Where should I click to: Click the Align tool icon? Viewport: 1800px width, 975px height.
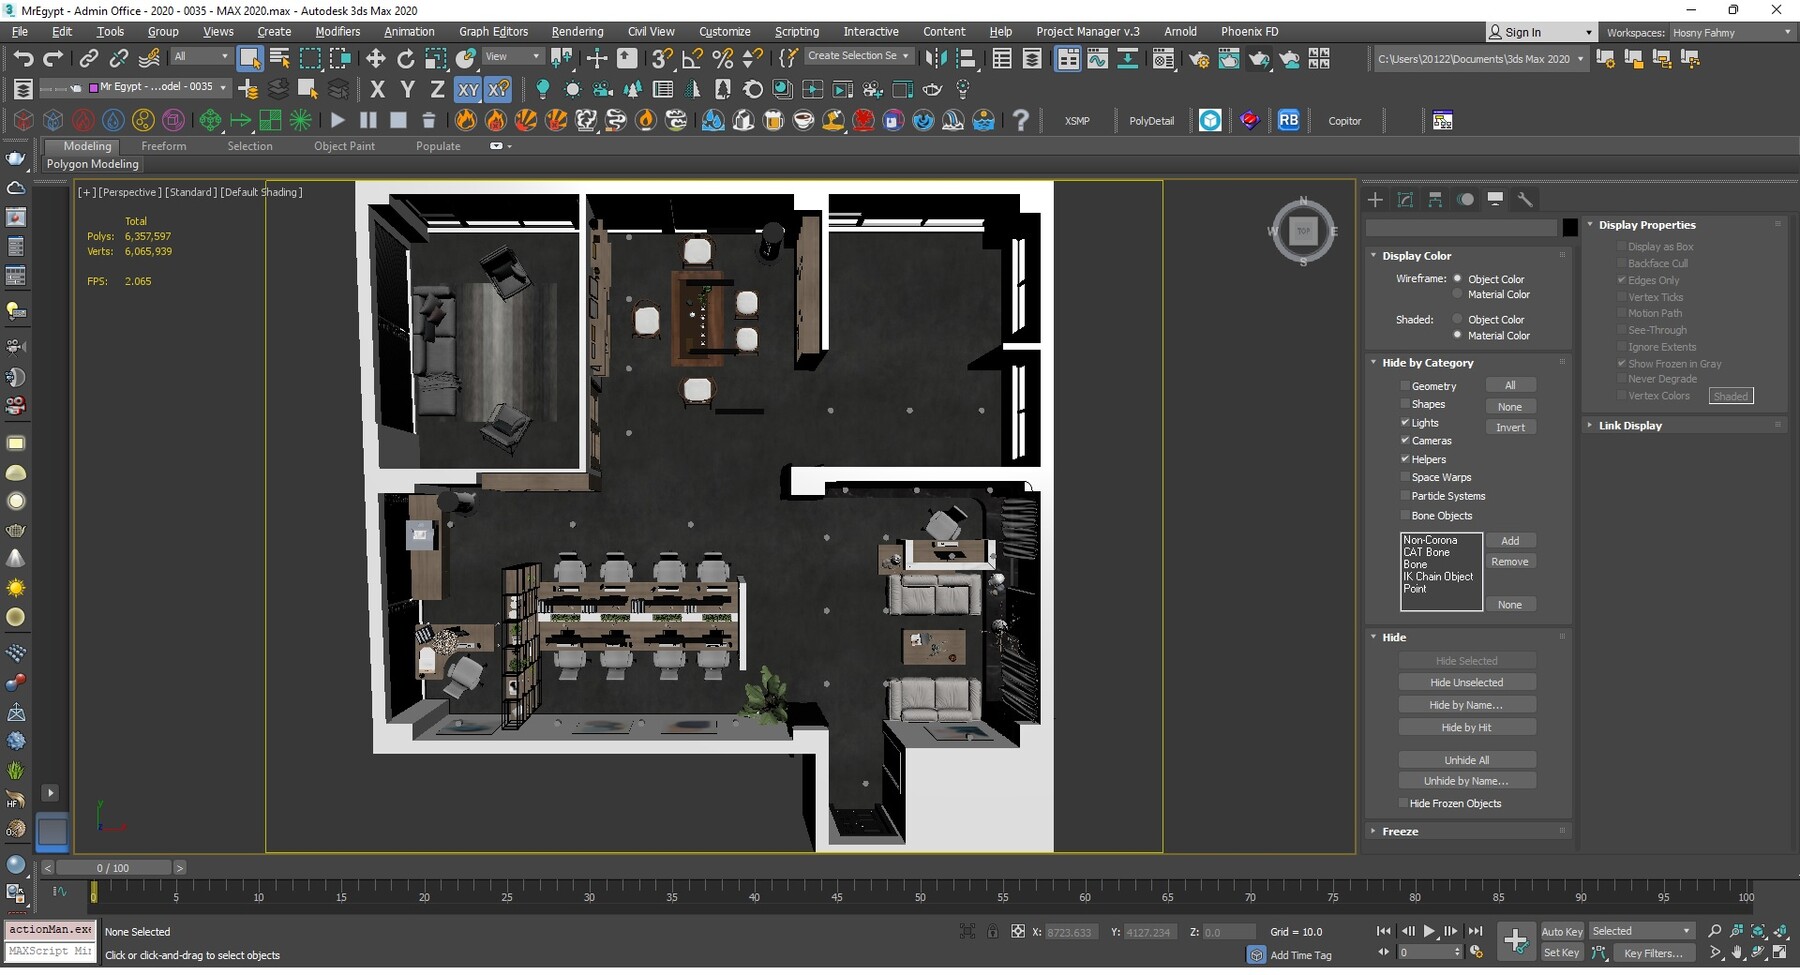pos(966,58)
